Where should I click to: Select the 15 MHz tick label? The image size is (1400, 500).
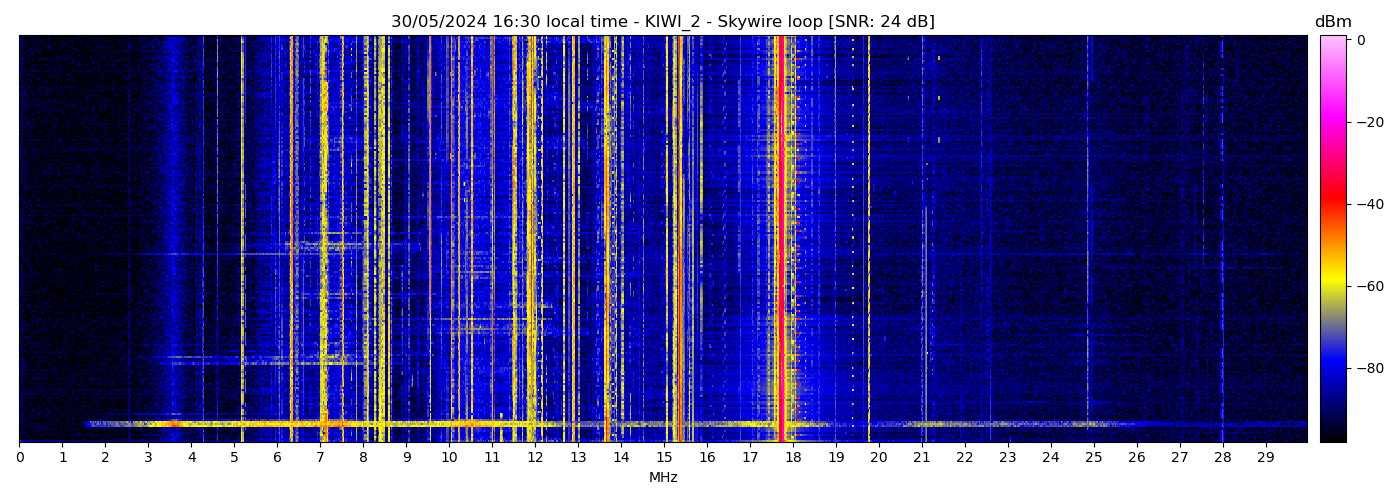pyautogui.click(x=664, y=458)
